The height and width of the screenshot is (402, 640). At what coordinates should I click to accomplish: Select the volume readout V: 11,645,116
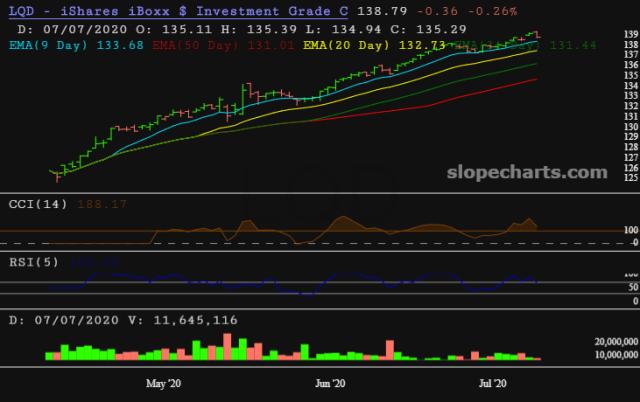click(x=183, y=320)
